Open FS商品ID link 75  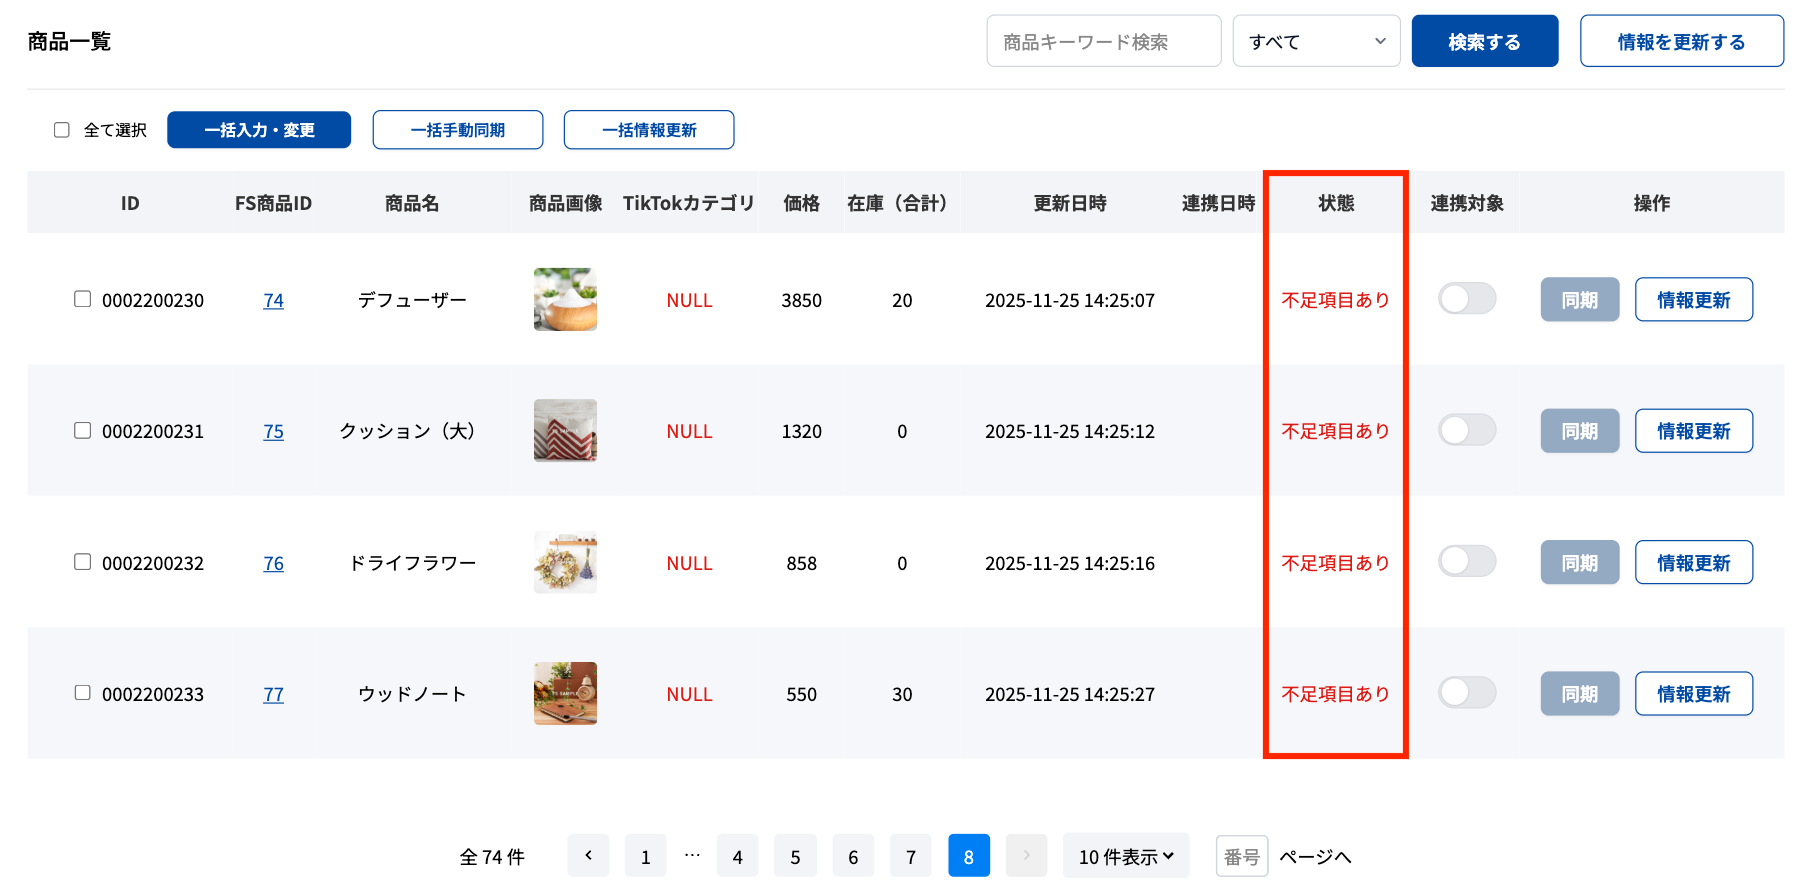274,431
